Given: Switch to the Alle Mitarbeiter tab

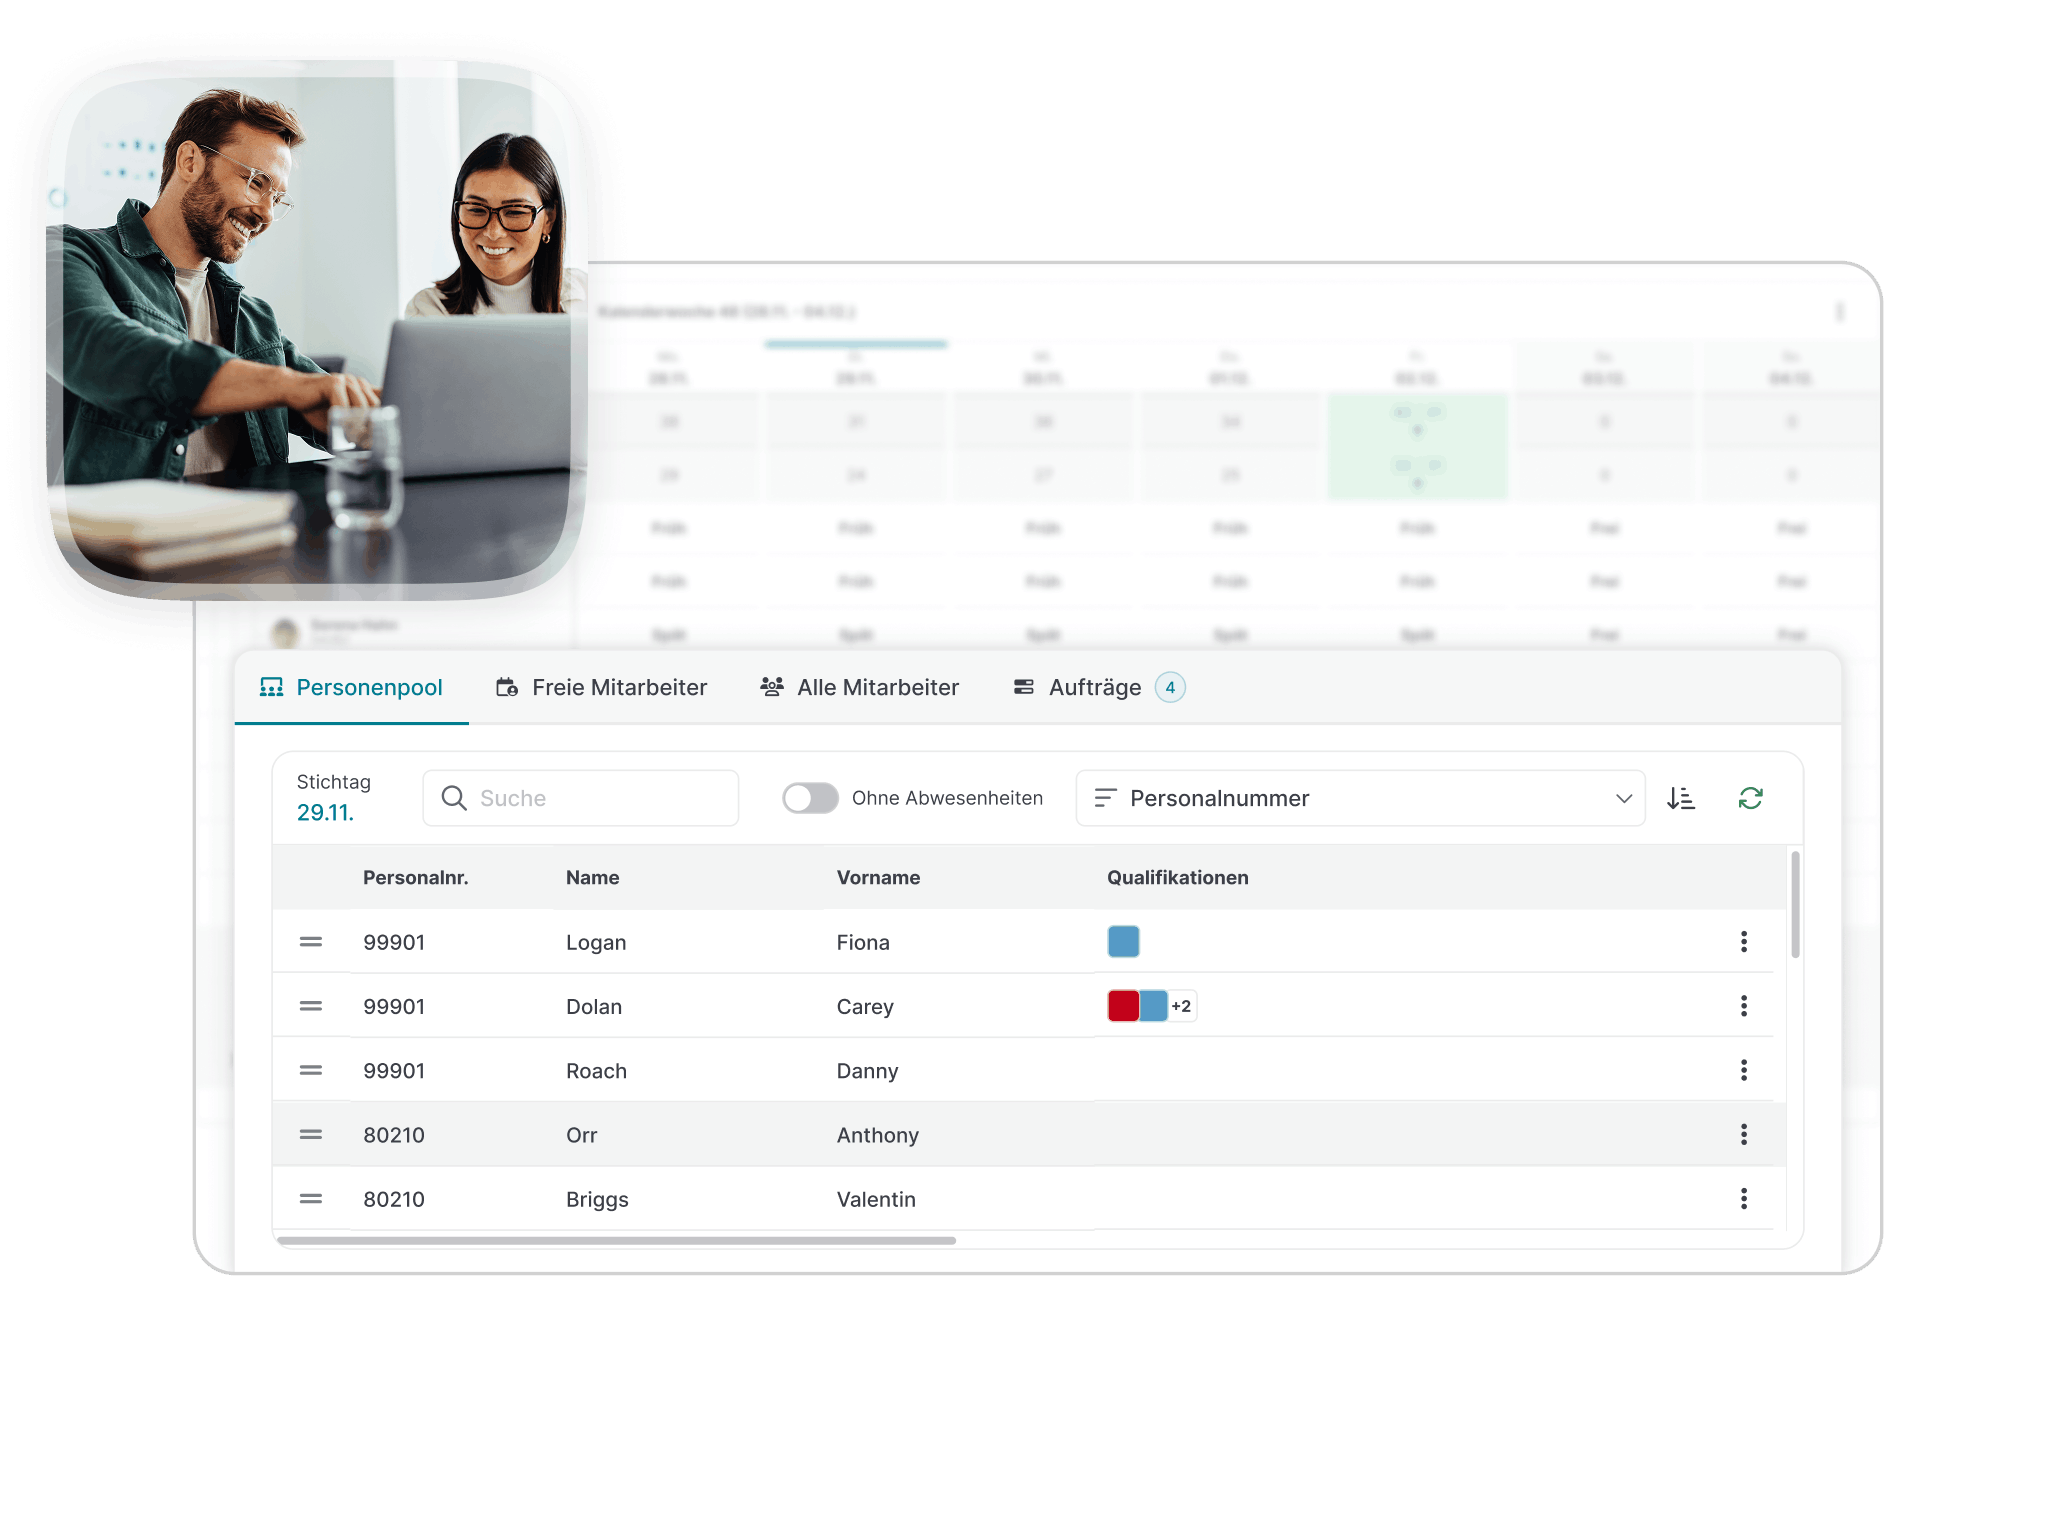Looking at the screenshot, I should click(x=860, y=688).
